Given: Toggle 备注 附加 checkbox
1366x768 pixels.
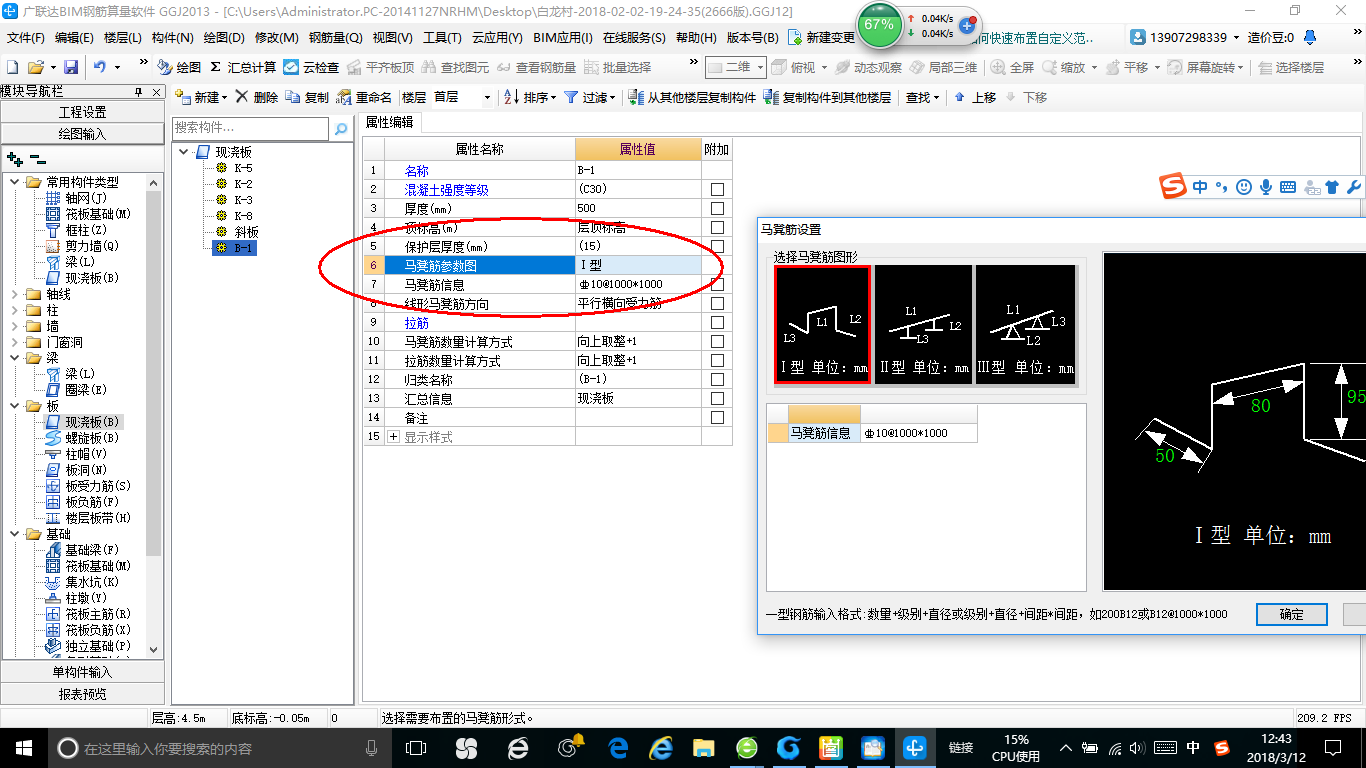Looking at the screenshot, I should tap(717, 417).
